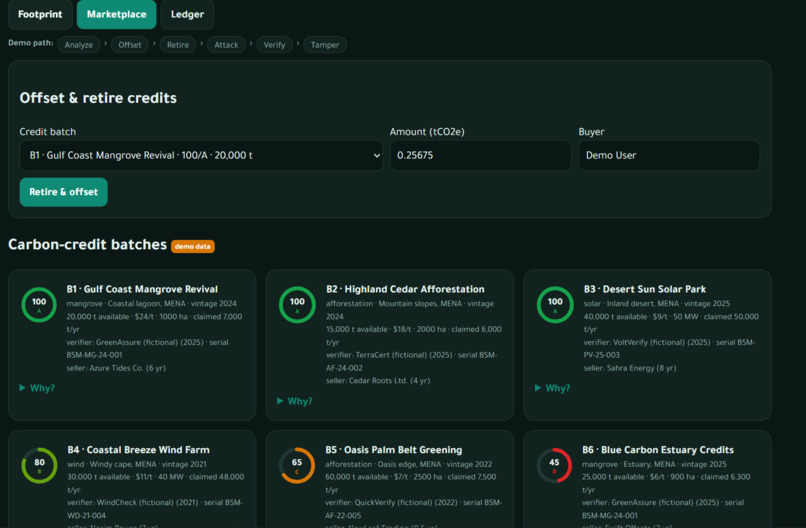Click the B4 · Coastal Breeze Wind Farm title

pos(138,450)
